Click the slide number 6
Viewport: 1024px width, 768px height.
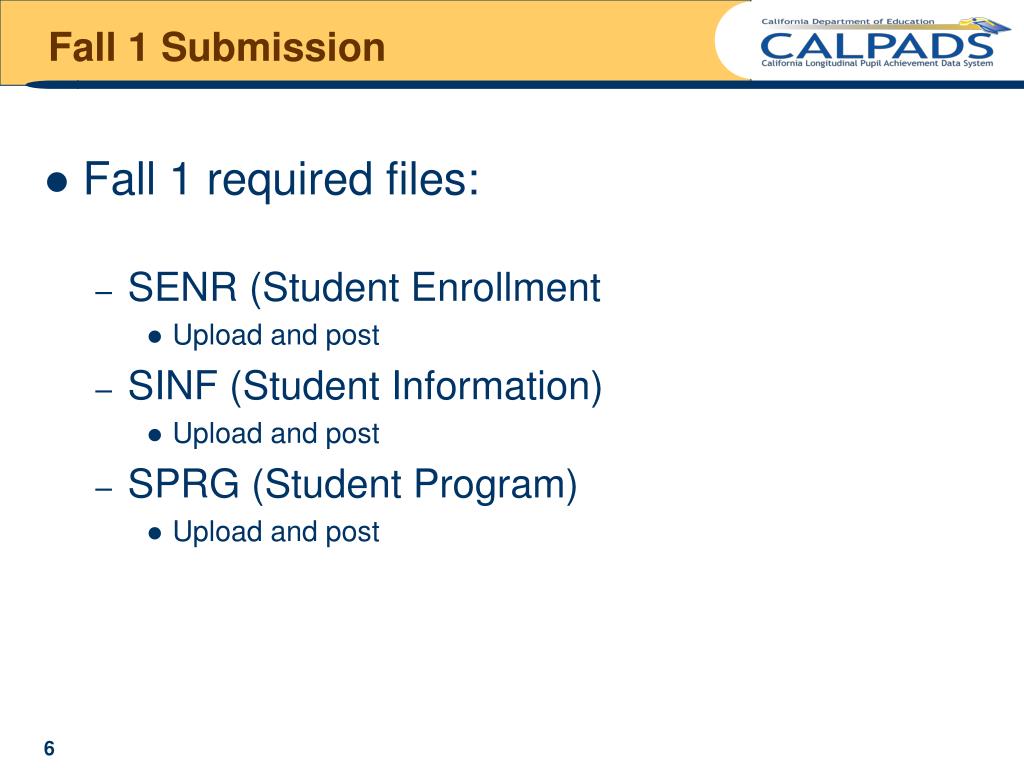tap(49, 748)
